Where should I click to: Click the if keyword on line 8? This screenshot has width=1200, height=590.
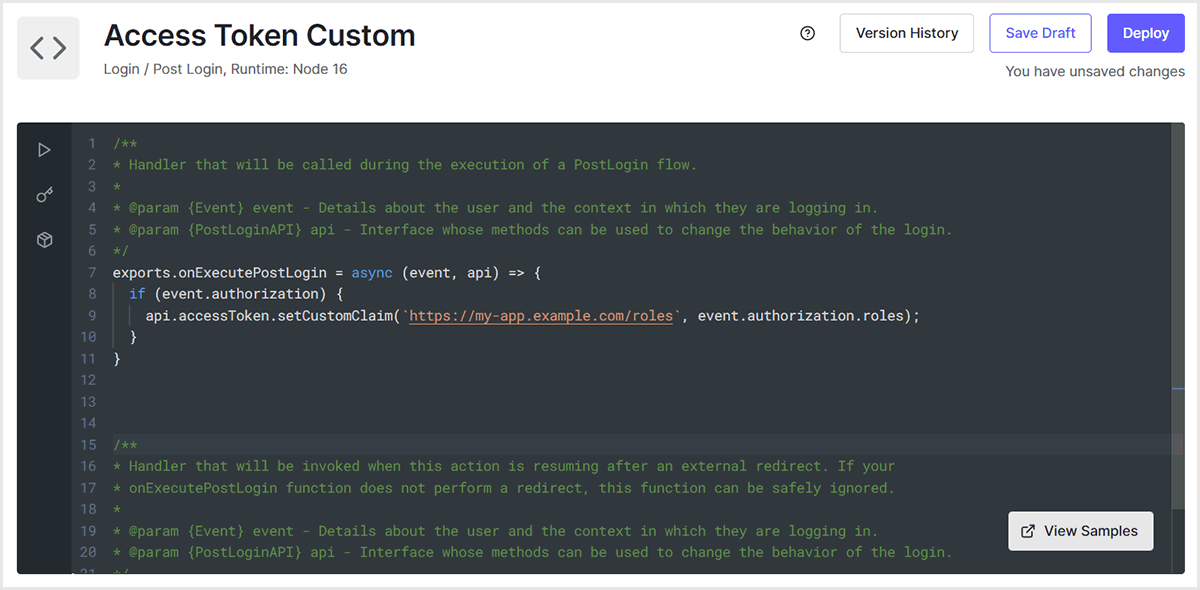tap(137, 294)
